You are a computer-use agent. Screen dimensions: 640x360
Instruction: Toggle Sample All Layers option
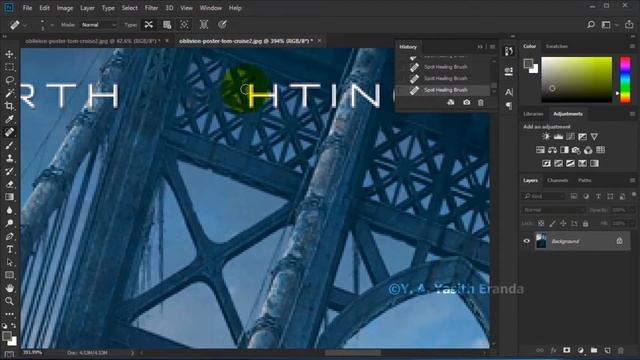click(x=204, y=25)
